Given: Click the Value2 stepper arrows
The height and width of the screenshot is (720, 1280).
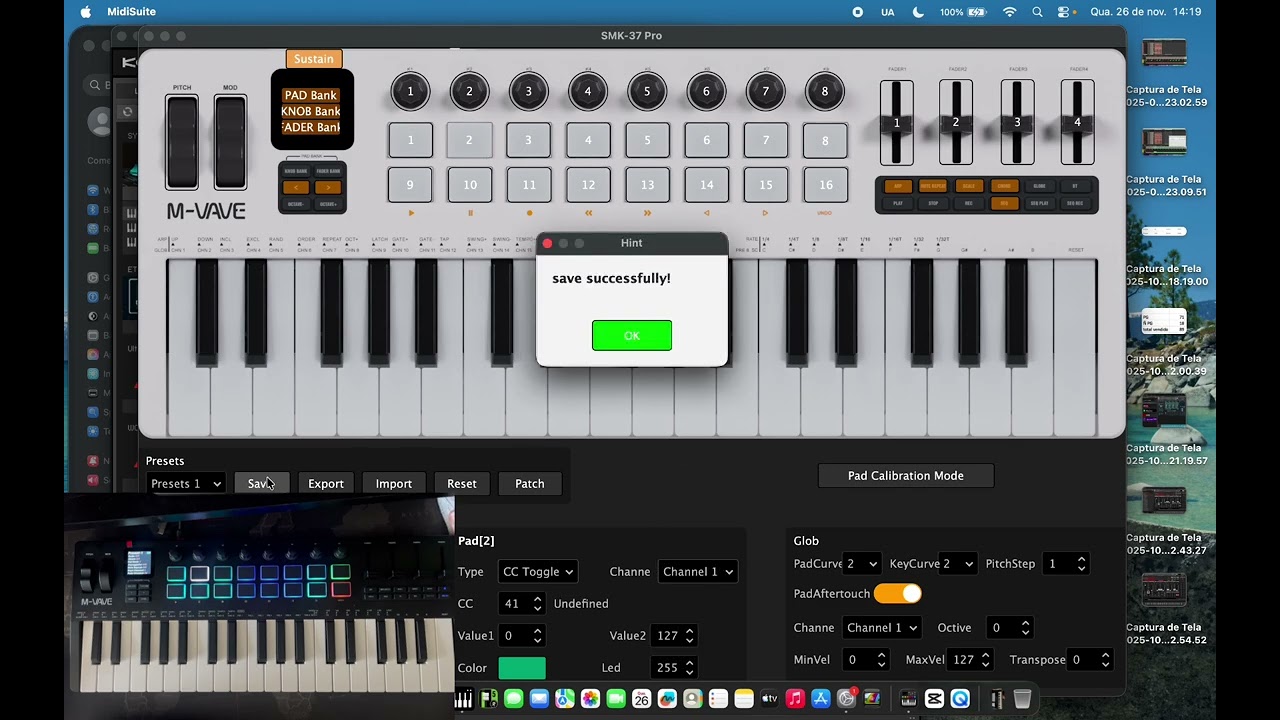Looking at the screenshot, I should (689, 636).
